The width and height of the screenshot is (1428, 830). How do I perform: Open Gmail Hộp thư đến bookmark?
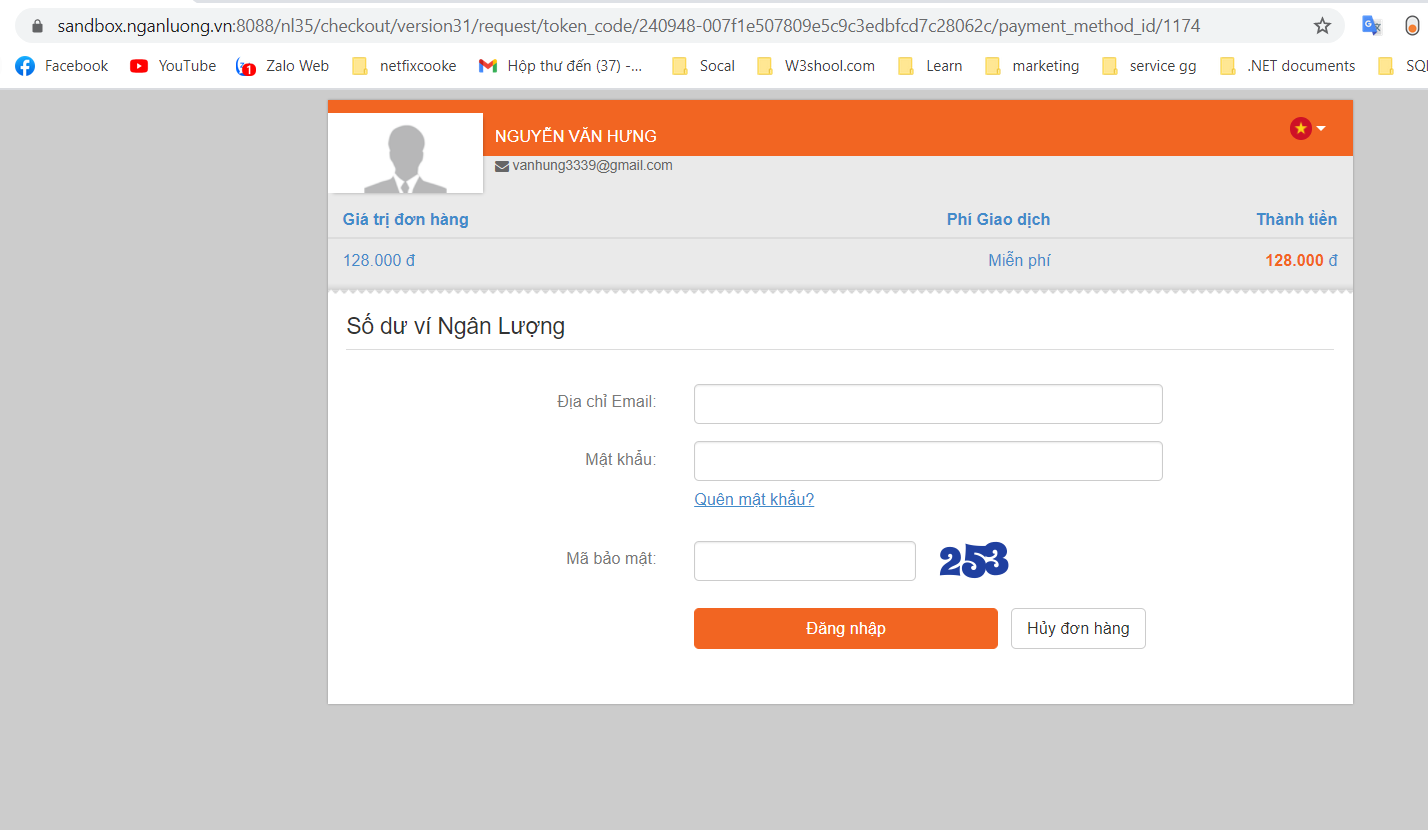tap(561, 66)
